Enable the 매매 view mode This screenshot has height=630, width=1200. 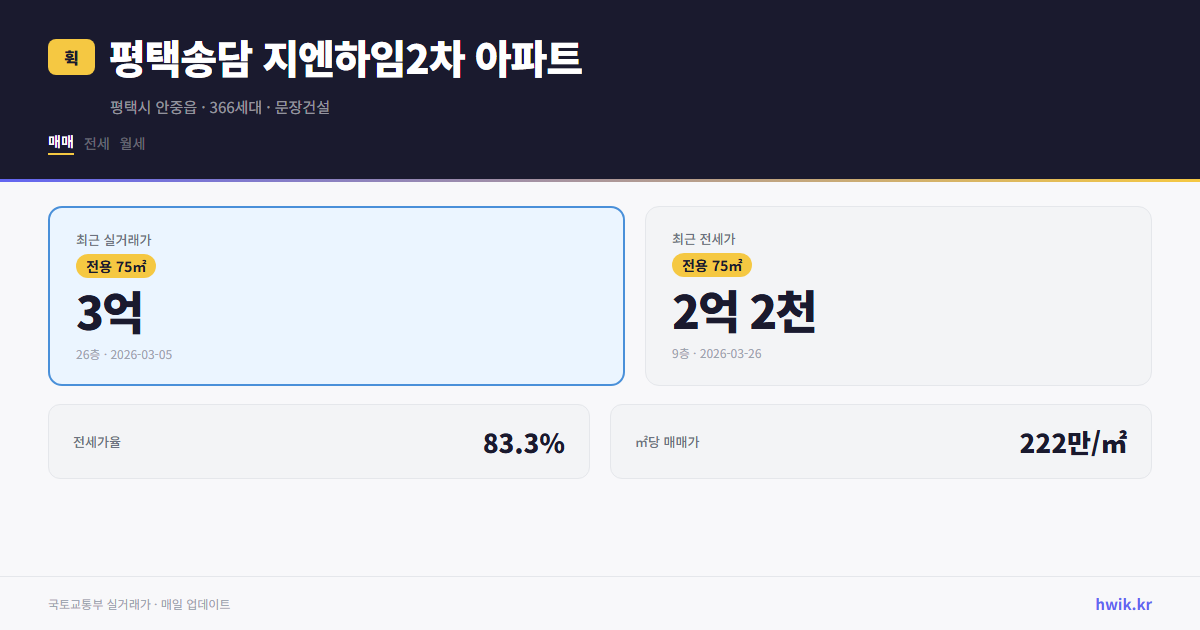[60, 143]
